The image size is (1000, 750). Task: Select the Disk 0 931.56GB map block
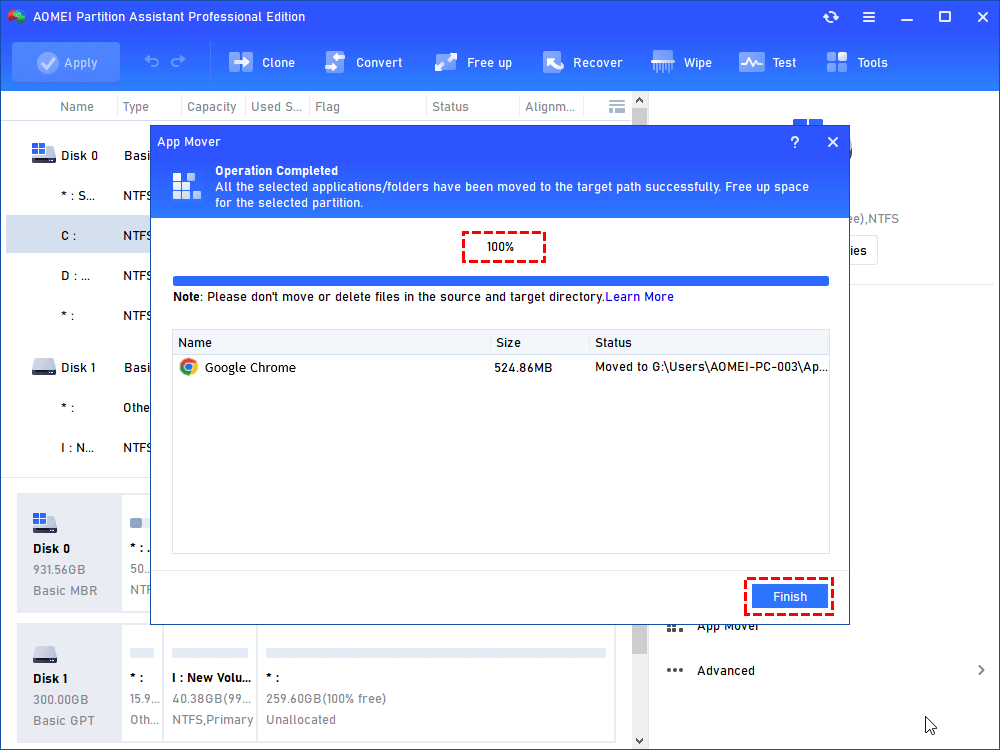[69, 553]
